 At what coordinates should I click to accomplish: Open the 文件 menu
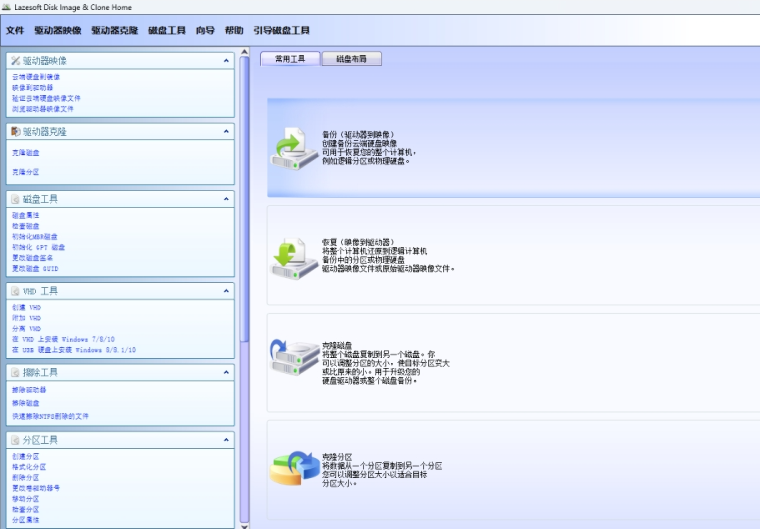click(x=15, y=30)
